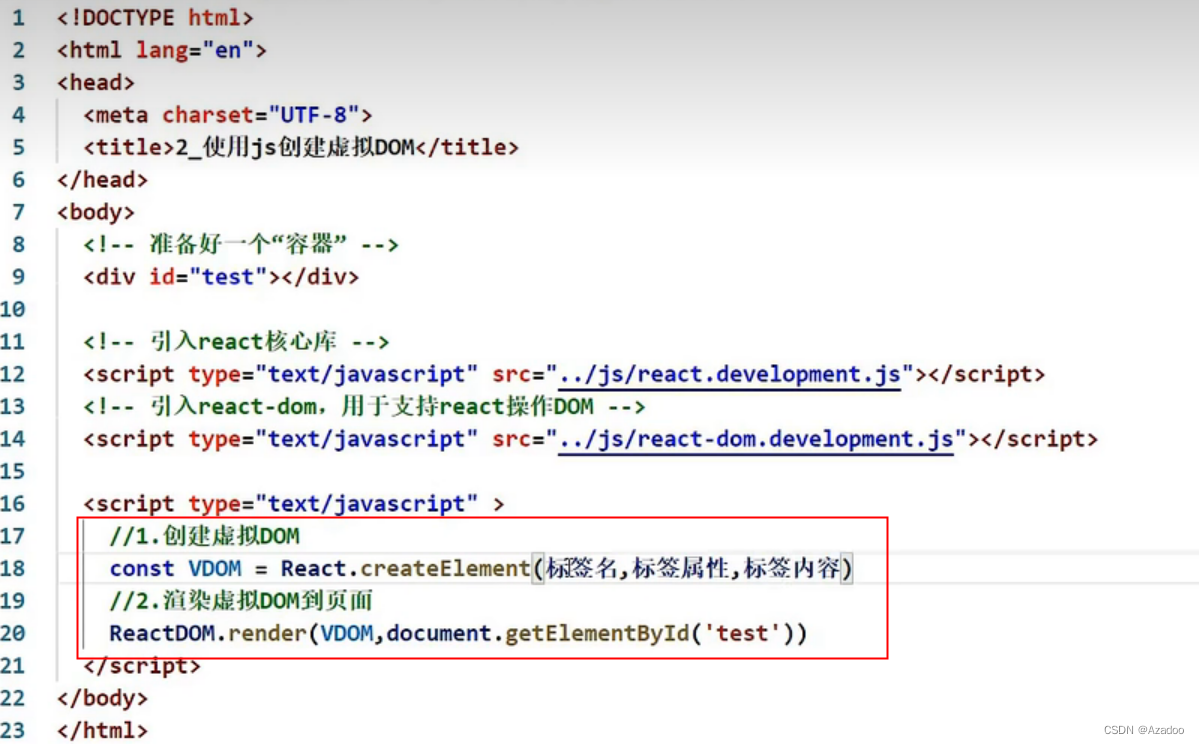Click the opening <body> tag on line 7
The width and height of the screenshot is (1199, 744).
(x=96, y=212)
